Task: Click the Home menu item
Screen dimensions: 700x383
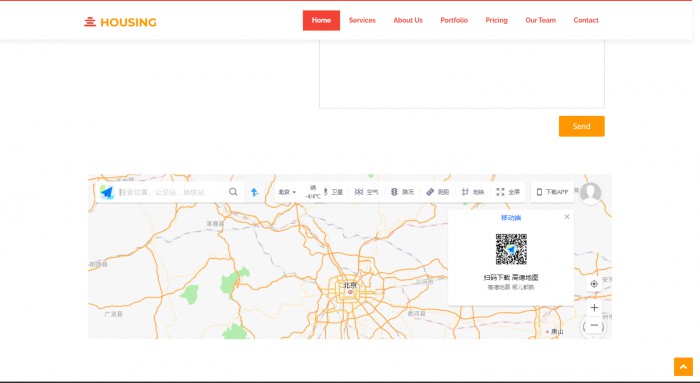Action: coord(321,20)
